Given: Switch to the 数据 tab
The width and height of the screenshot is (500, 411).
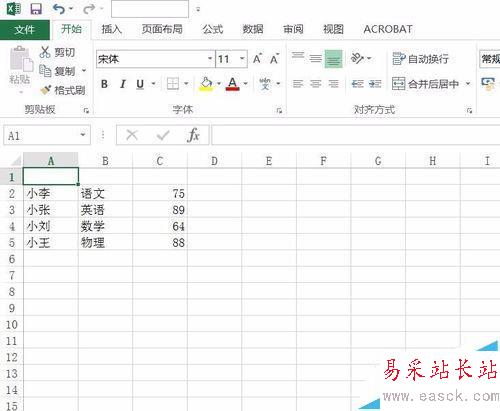Looking at the screenshot, I should coord(253,29).
